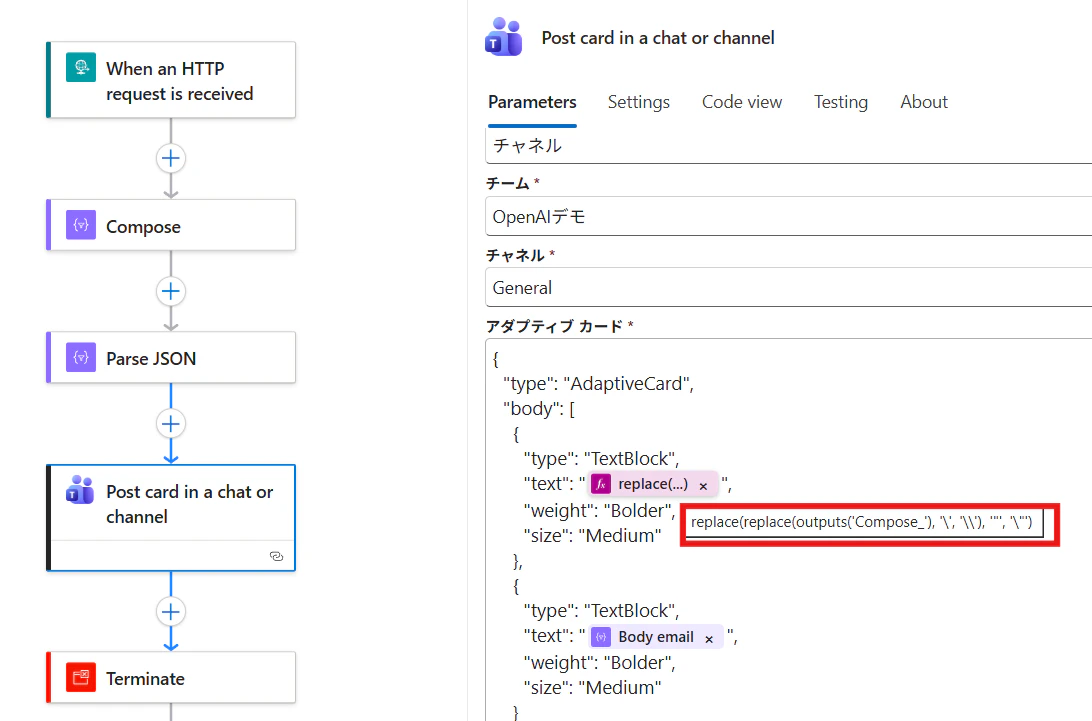
Task: Click the Compose action icon
Action: point(81,225)
